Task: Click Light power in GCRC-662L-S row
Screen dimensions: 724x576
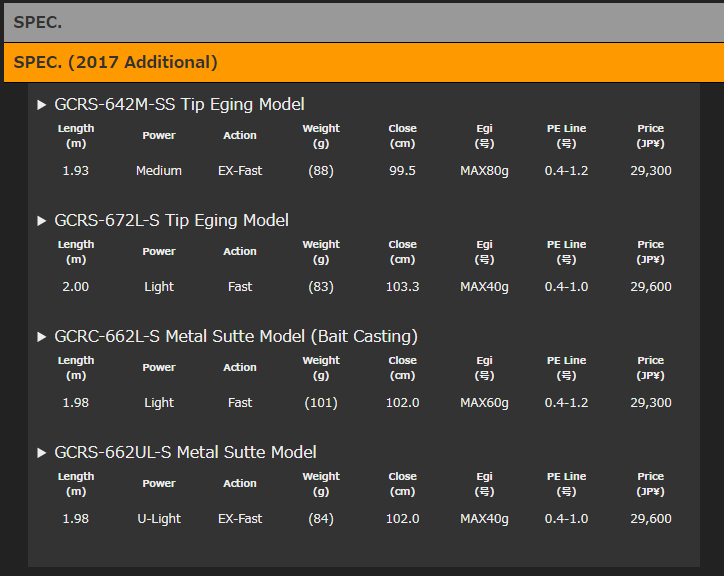Action: (159, 403)
